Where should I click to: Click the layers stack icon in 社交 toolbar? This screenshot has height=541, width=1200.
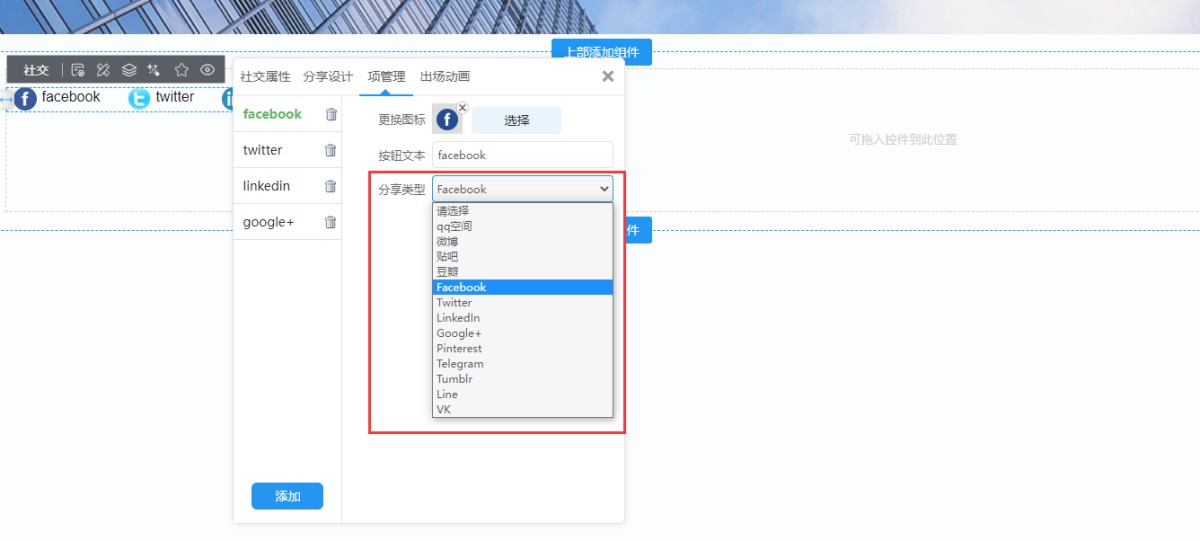click(129, 70)
